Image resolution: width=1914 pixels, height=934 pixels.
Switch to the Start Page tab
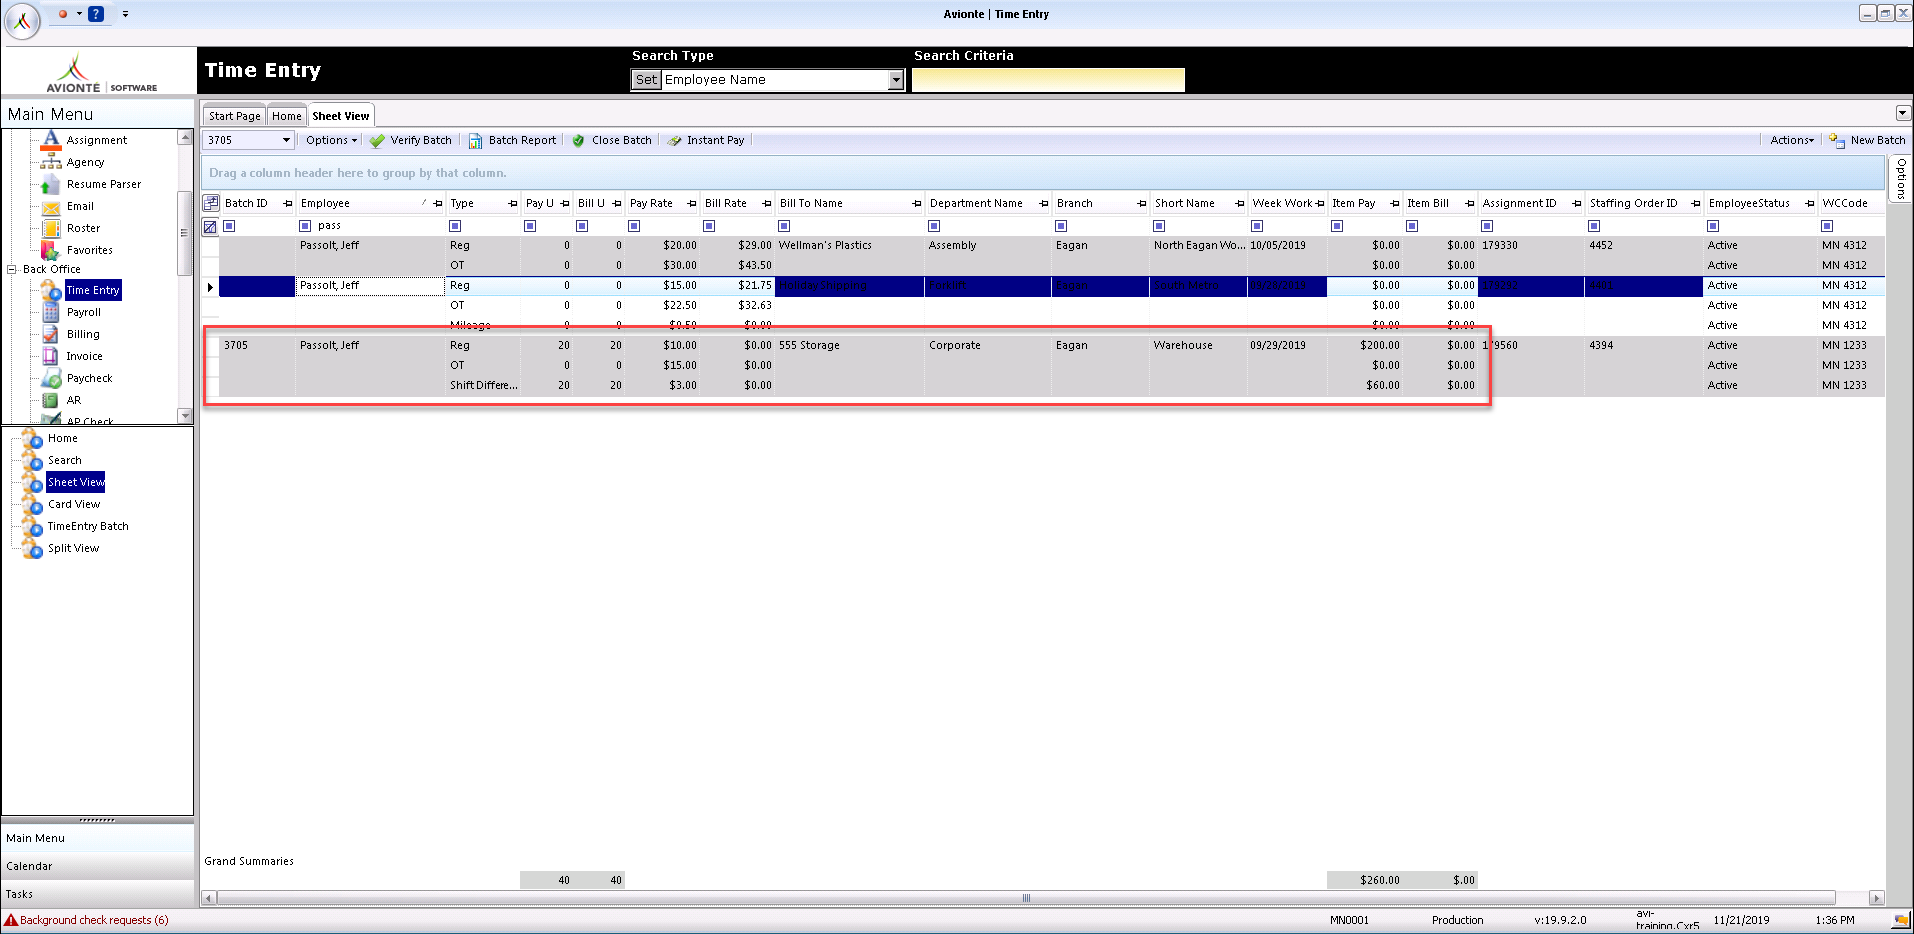point(234,116)
